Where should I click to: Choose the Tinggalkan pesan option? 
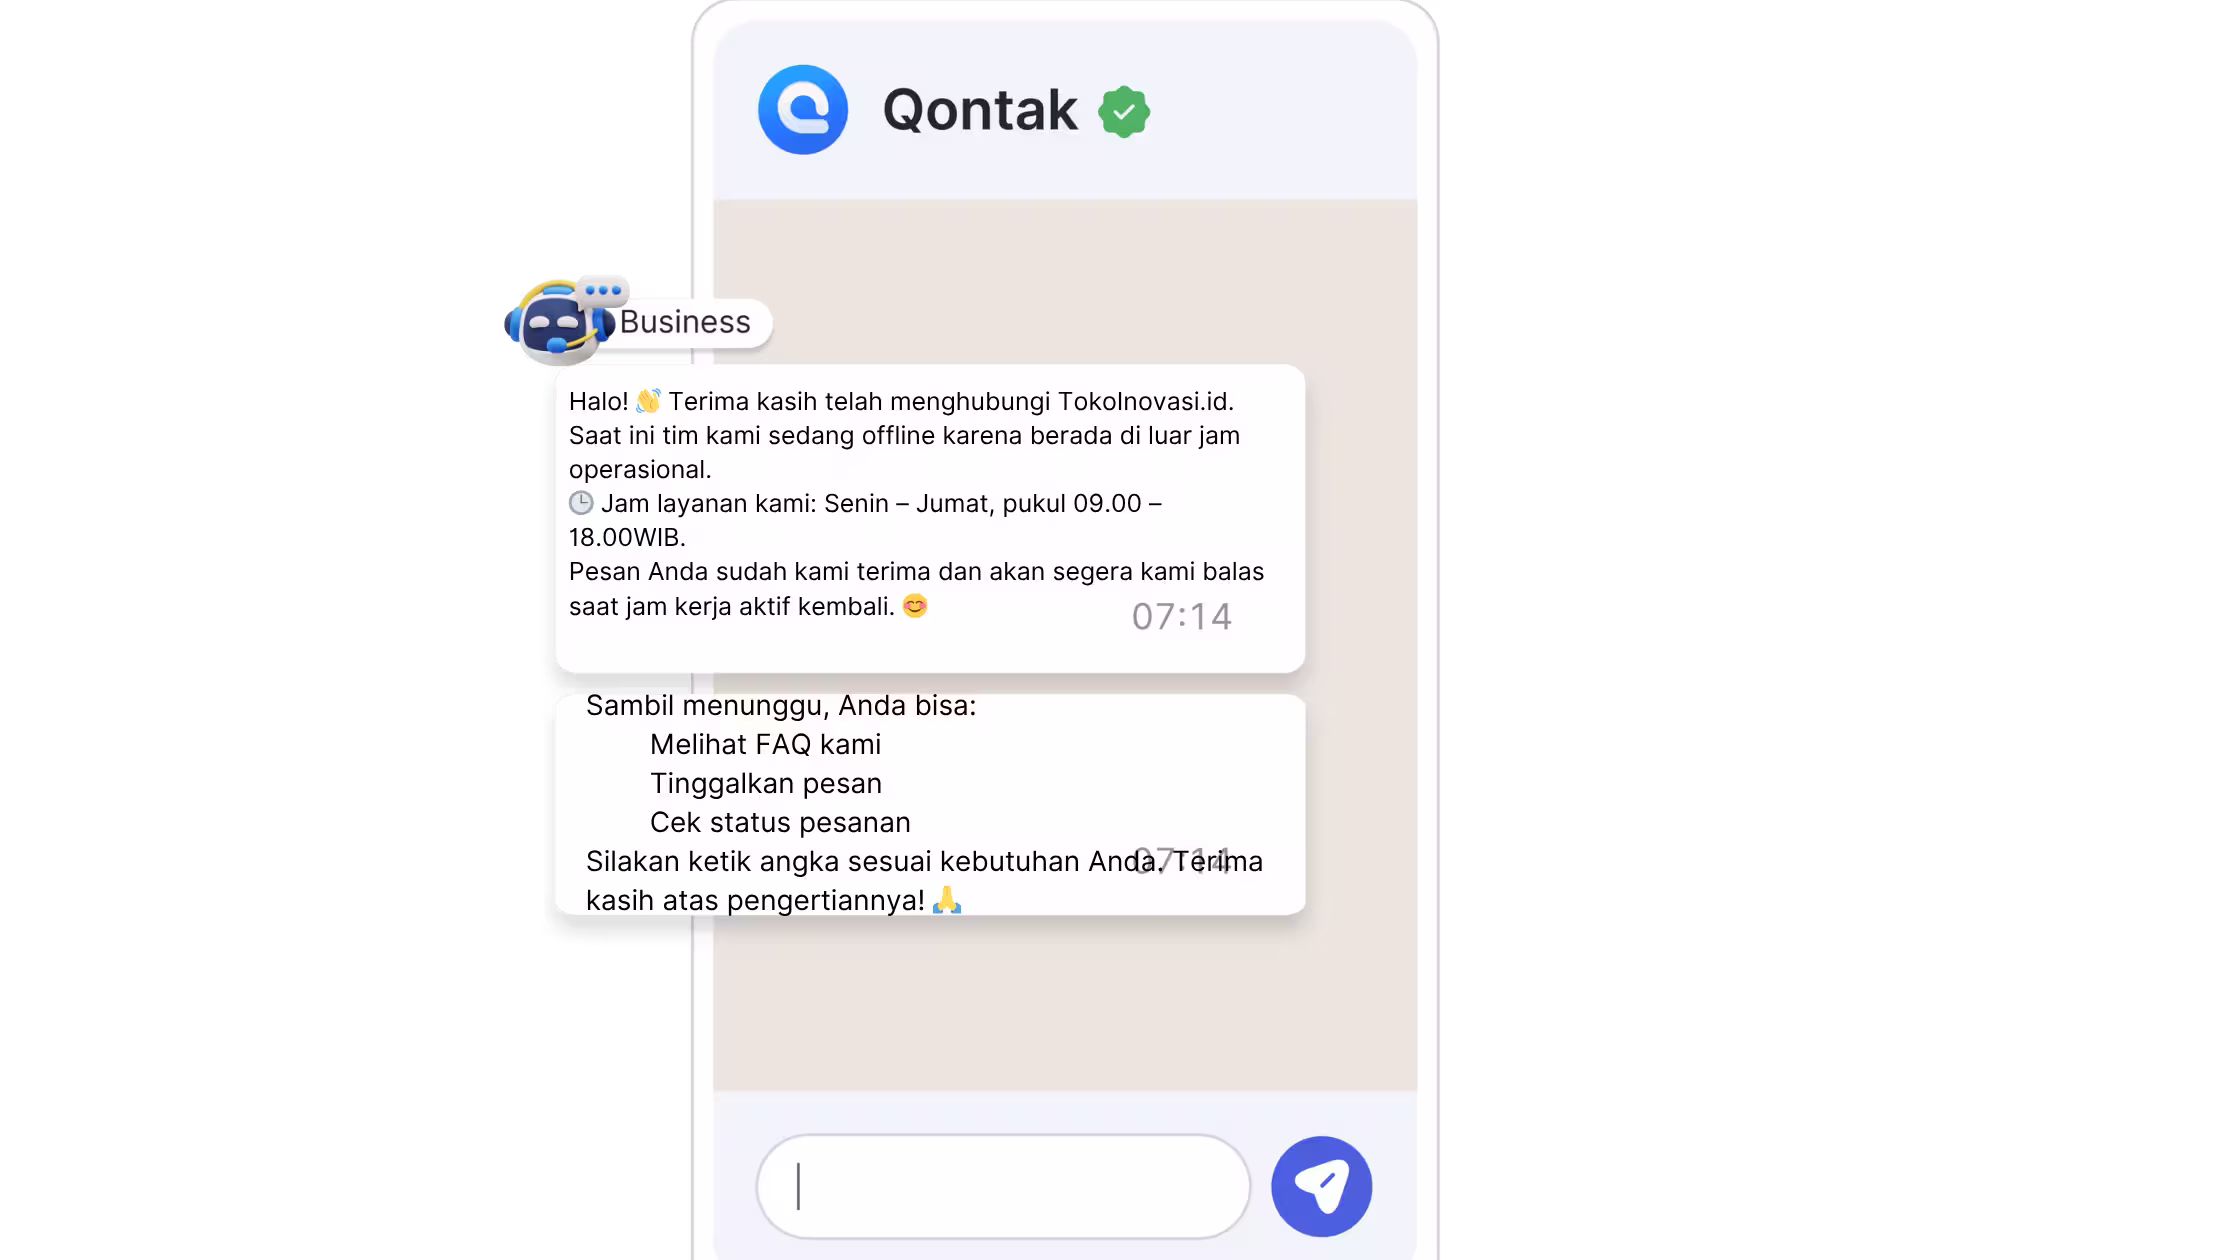pos(766,783)
